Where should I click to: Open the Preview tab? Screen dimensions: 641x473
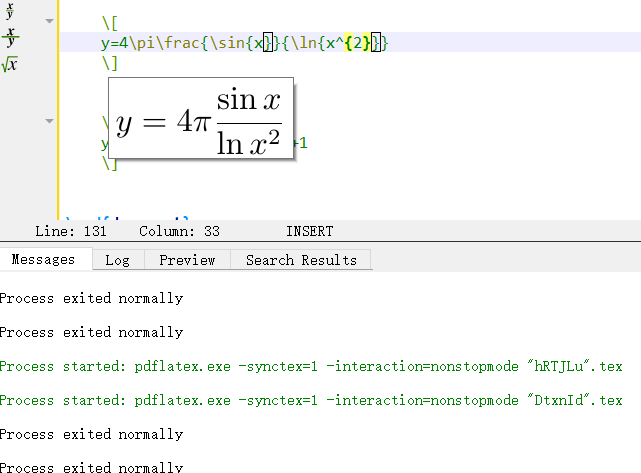[187, 260]
